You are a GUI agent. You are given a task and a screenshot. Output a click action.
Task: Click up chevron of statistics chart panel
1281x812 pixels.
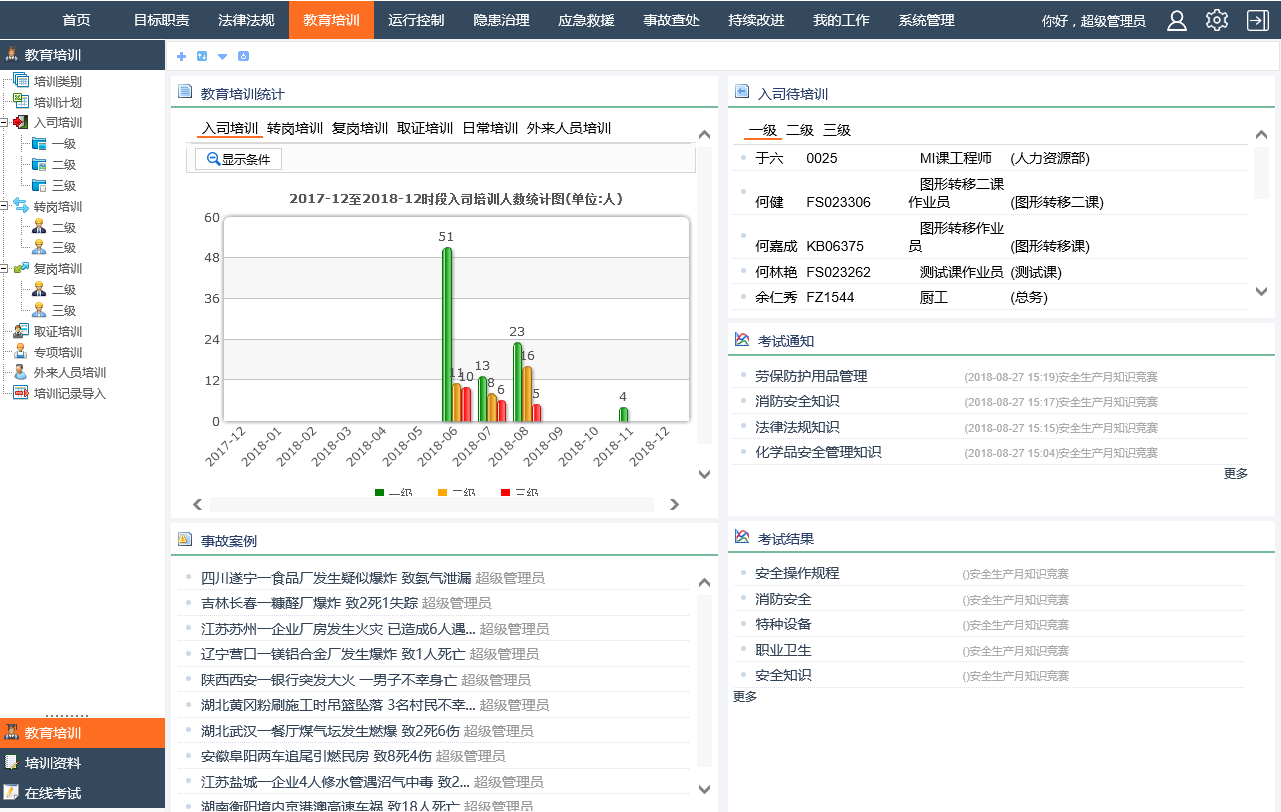click(x=704, y=134)
